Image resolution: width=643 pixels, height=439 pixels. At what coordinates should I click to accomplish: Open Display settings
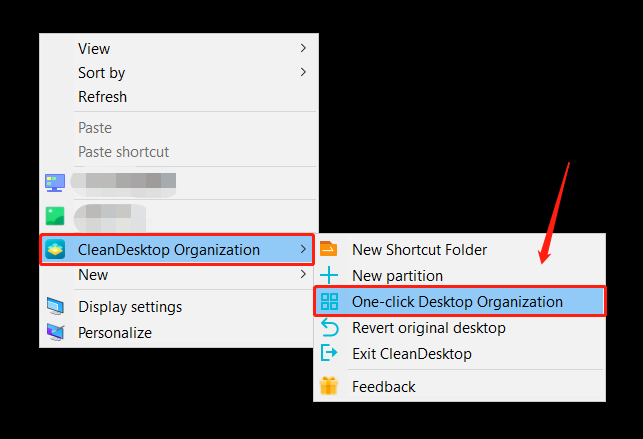coord(130,307)
